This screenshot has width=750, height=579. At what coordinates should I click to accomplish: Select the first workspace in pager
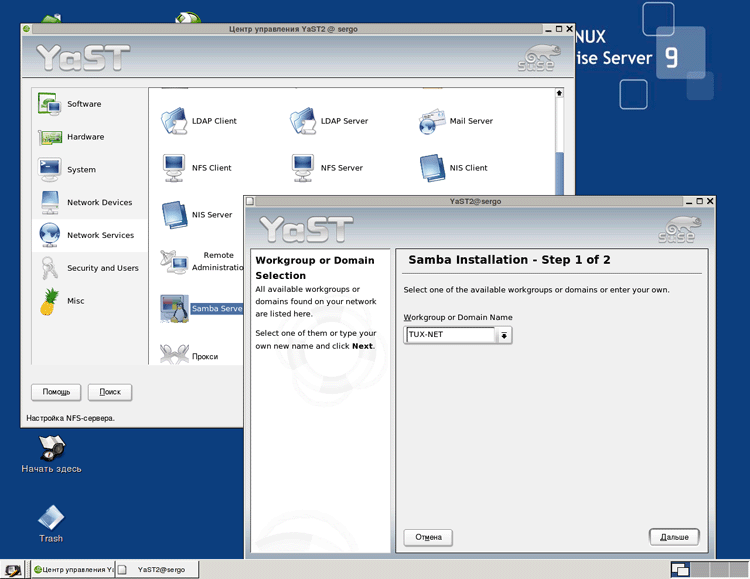pyautogui.click(x=680, y=569)
